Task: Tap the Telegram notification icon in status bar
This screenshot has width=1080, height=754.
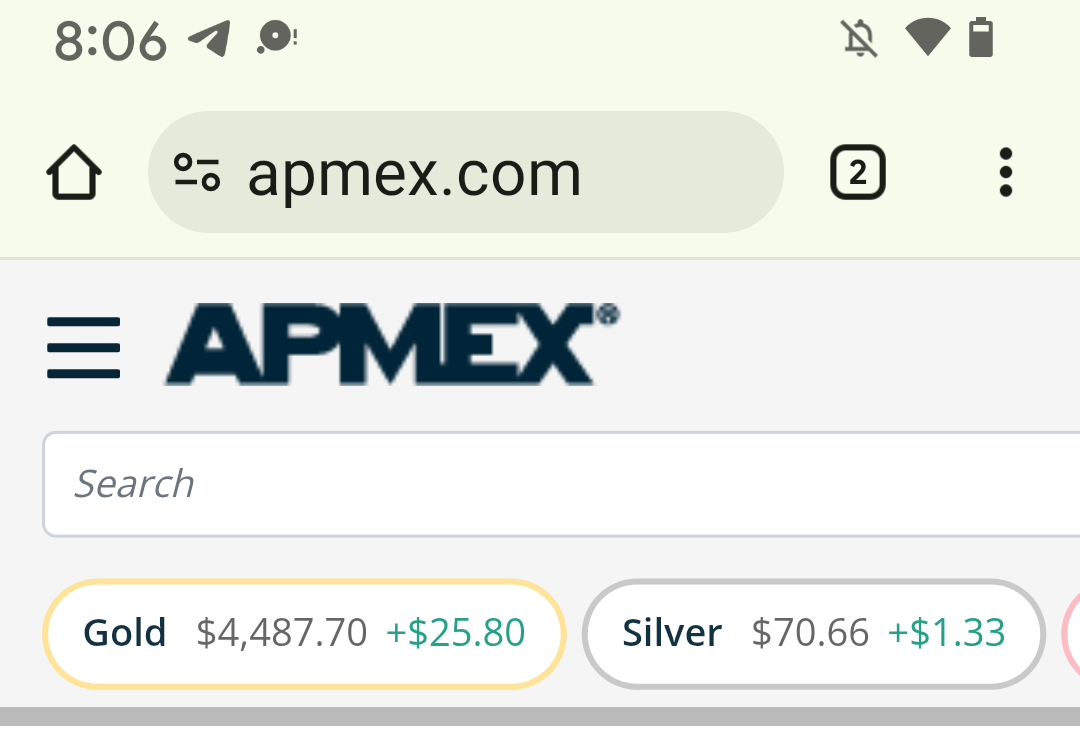Action: tap(210, 40)
